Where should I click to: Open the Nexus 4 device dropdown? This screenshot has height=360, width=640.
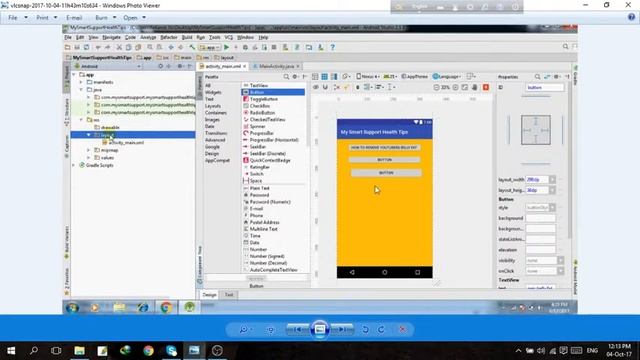point(368,76)
